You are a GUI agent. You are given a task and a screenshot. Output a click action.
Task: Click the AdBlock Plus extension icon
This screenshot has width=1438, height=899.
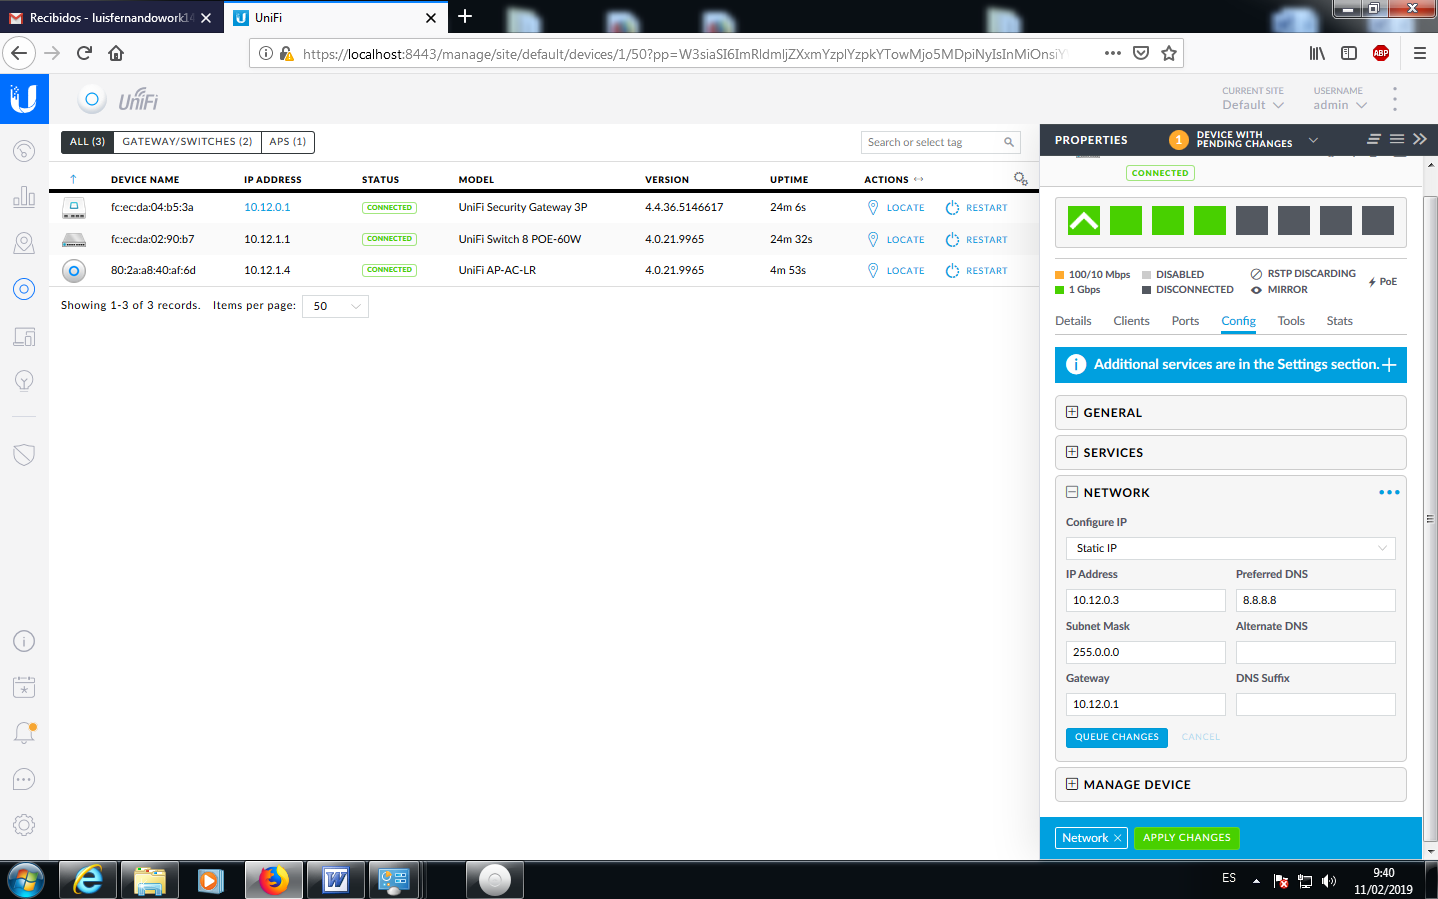(x=1381, y=53)
